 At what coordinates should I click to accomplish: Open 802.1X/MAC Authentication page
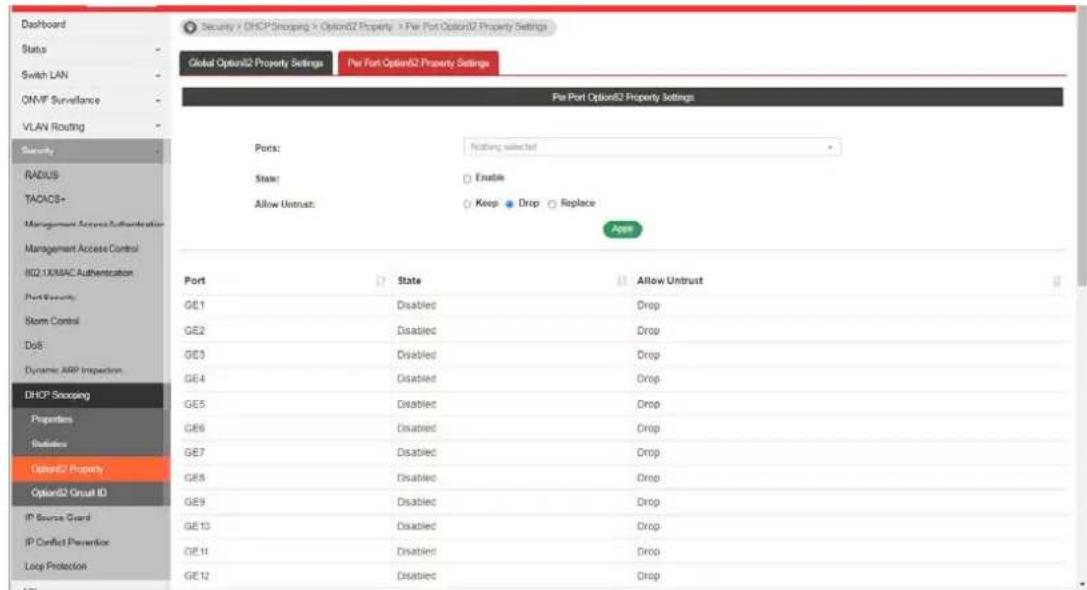click(x=78, y=273)
